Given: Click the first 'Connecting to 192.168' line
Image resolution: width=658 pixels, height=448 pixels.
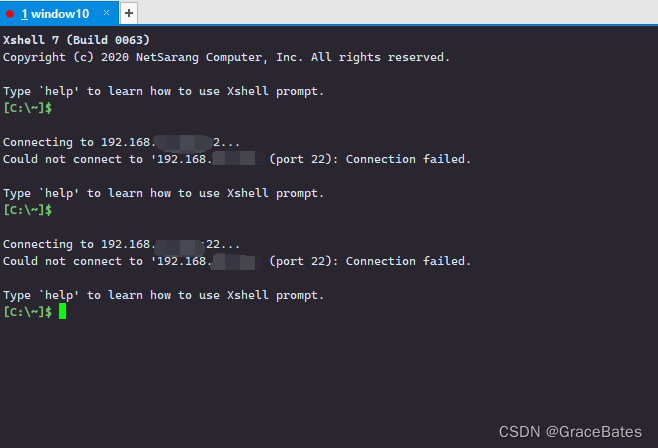Looking at the screenshot, I should (x=121, y=142).
